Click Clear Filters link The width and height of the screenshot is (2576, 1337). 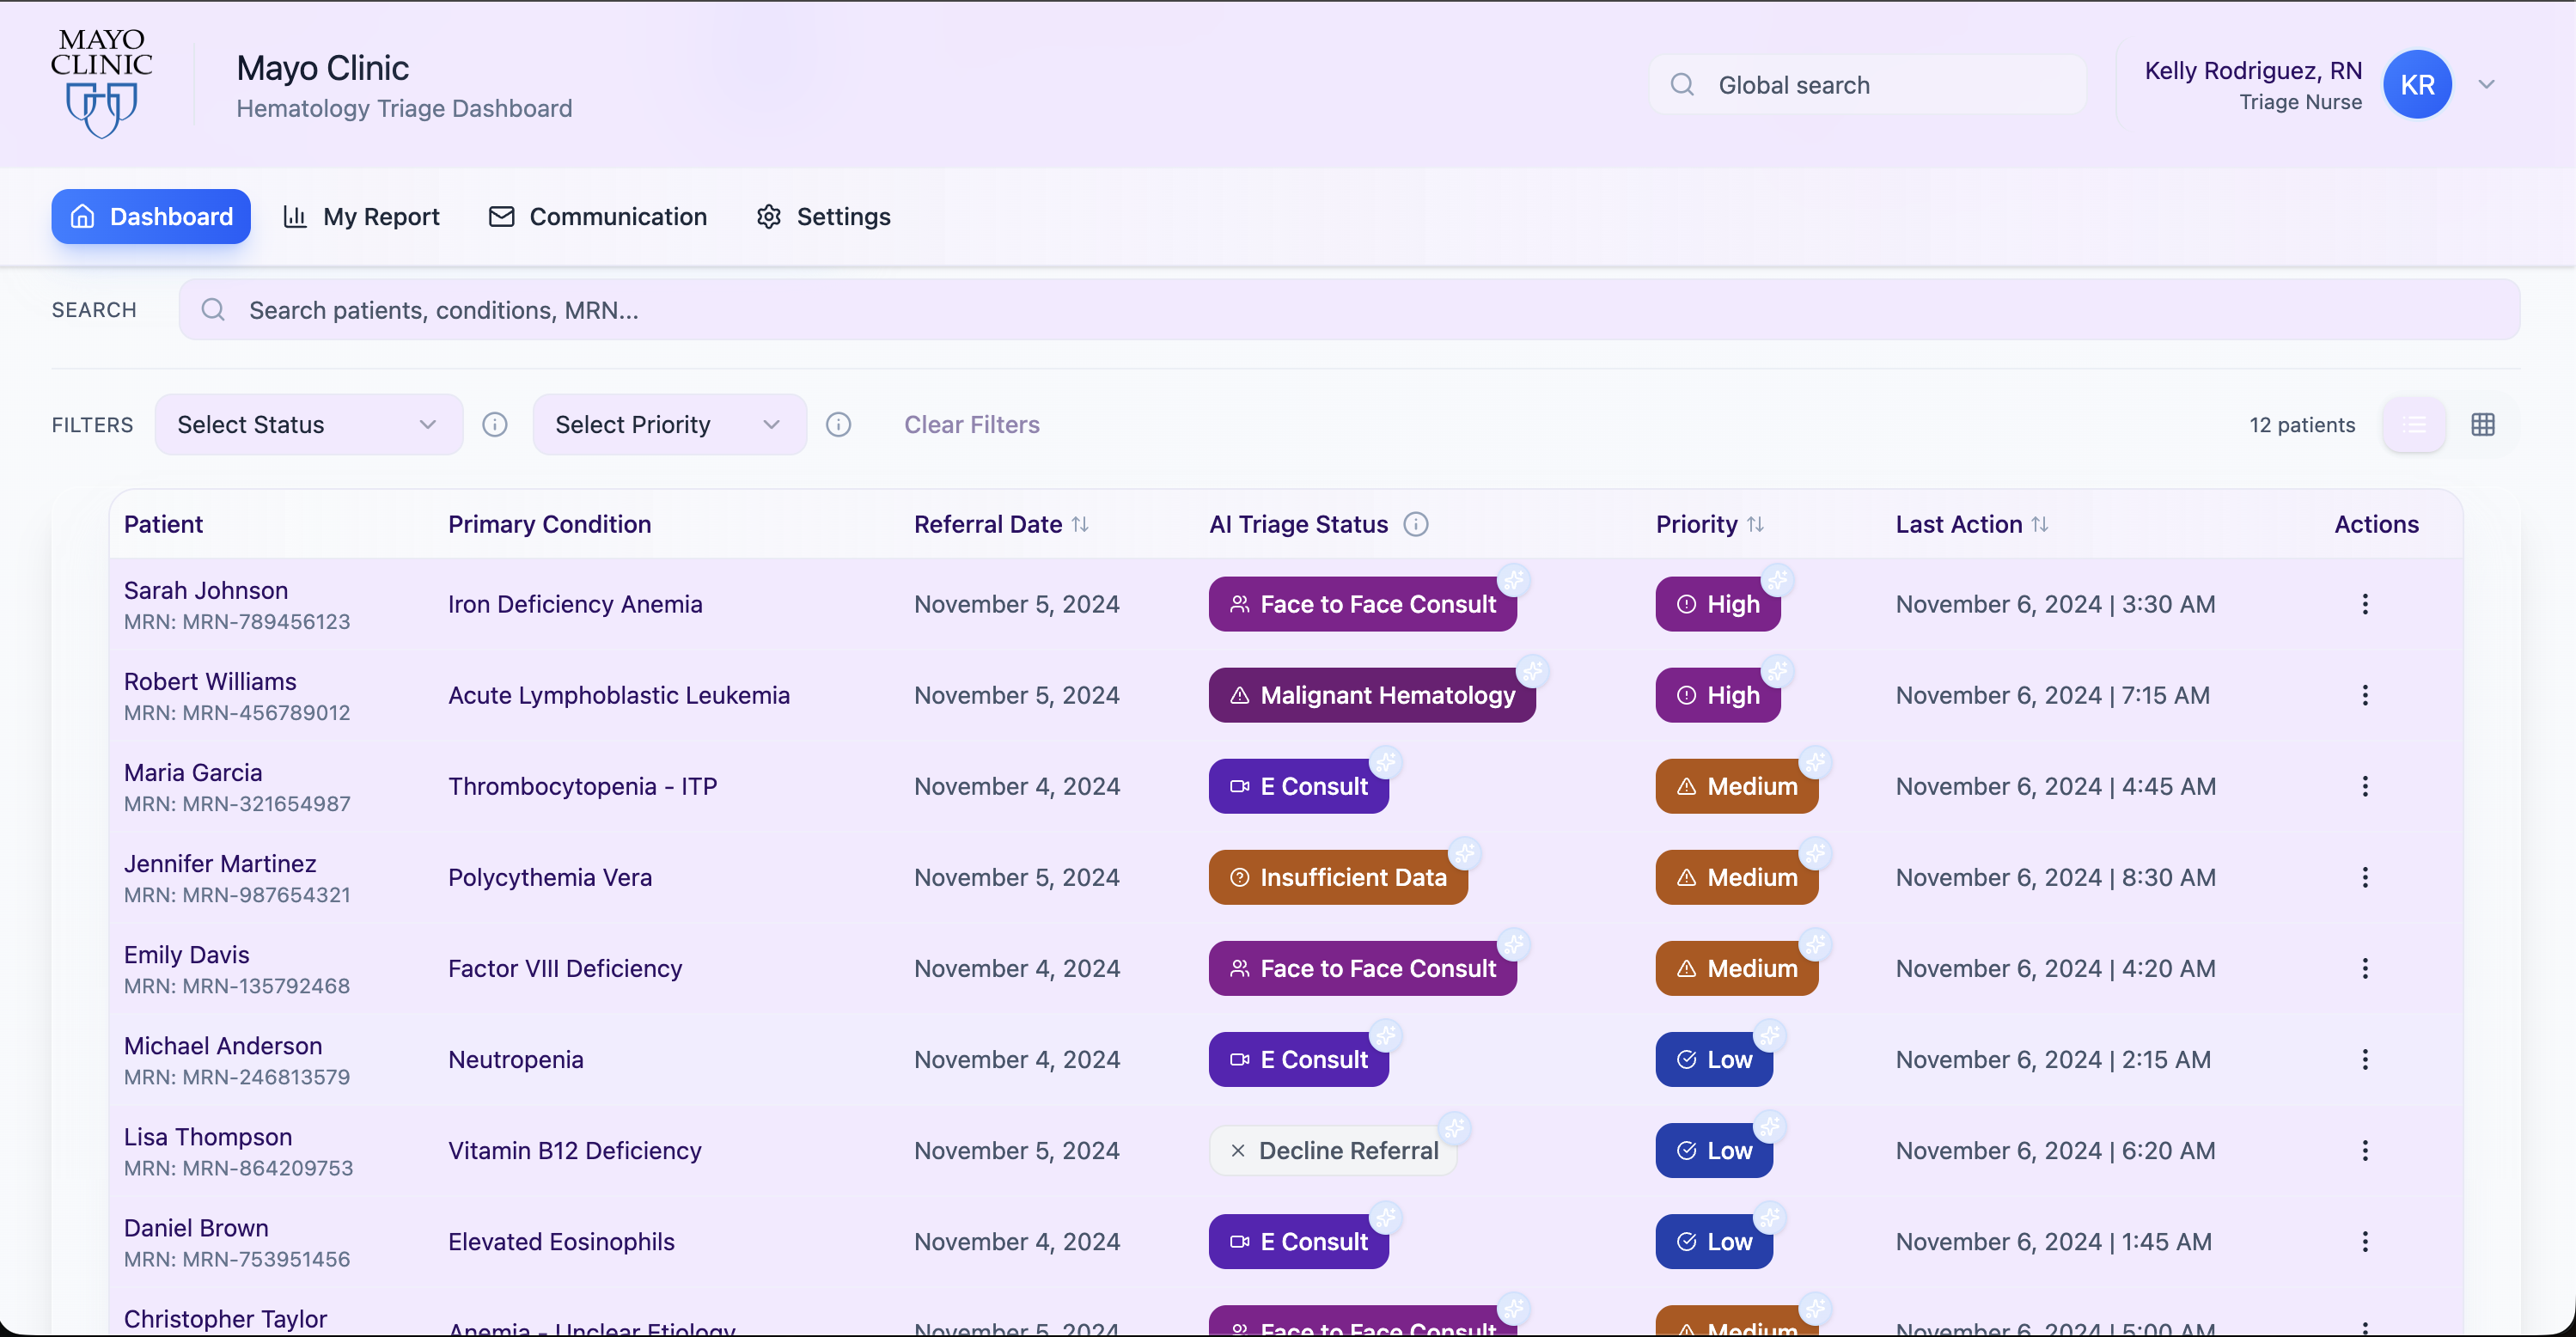pyautogui.click(x=971, y=425)
